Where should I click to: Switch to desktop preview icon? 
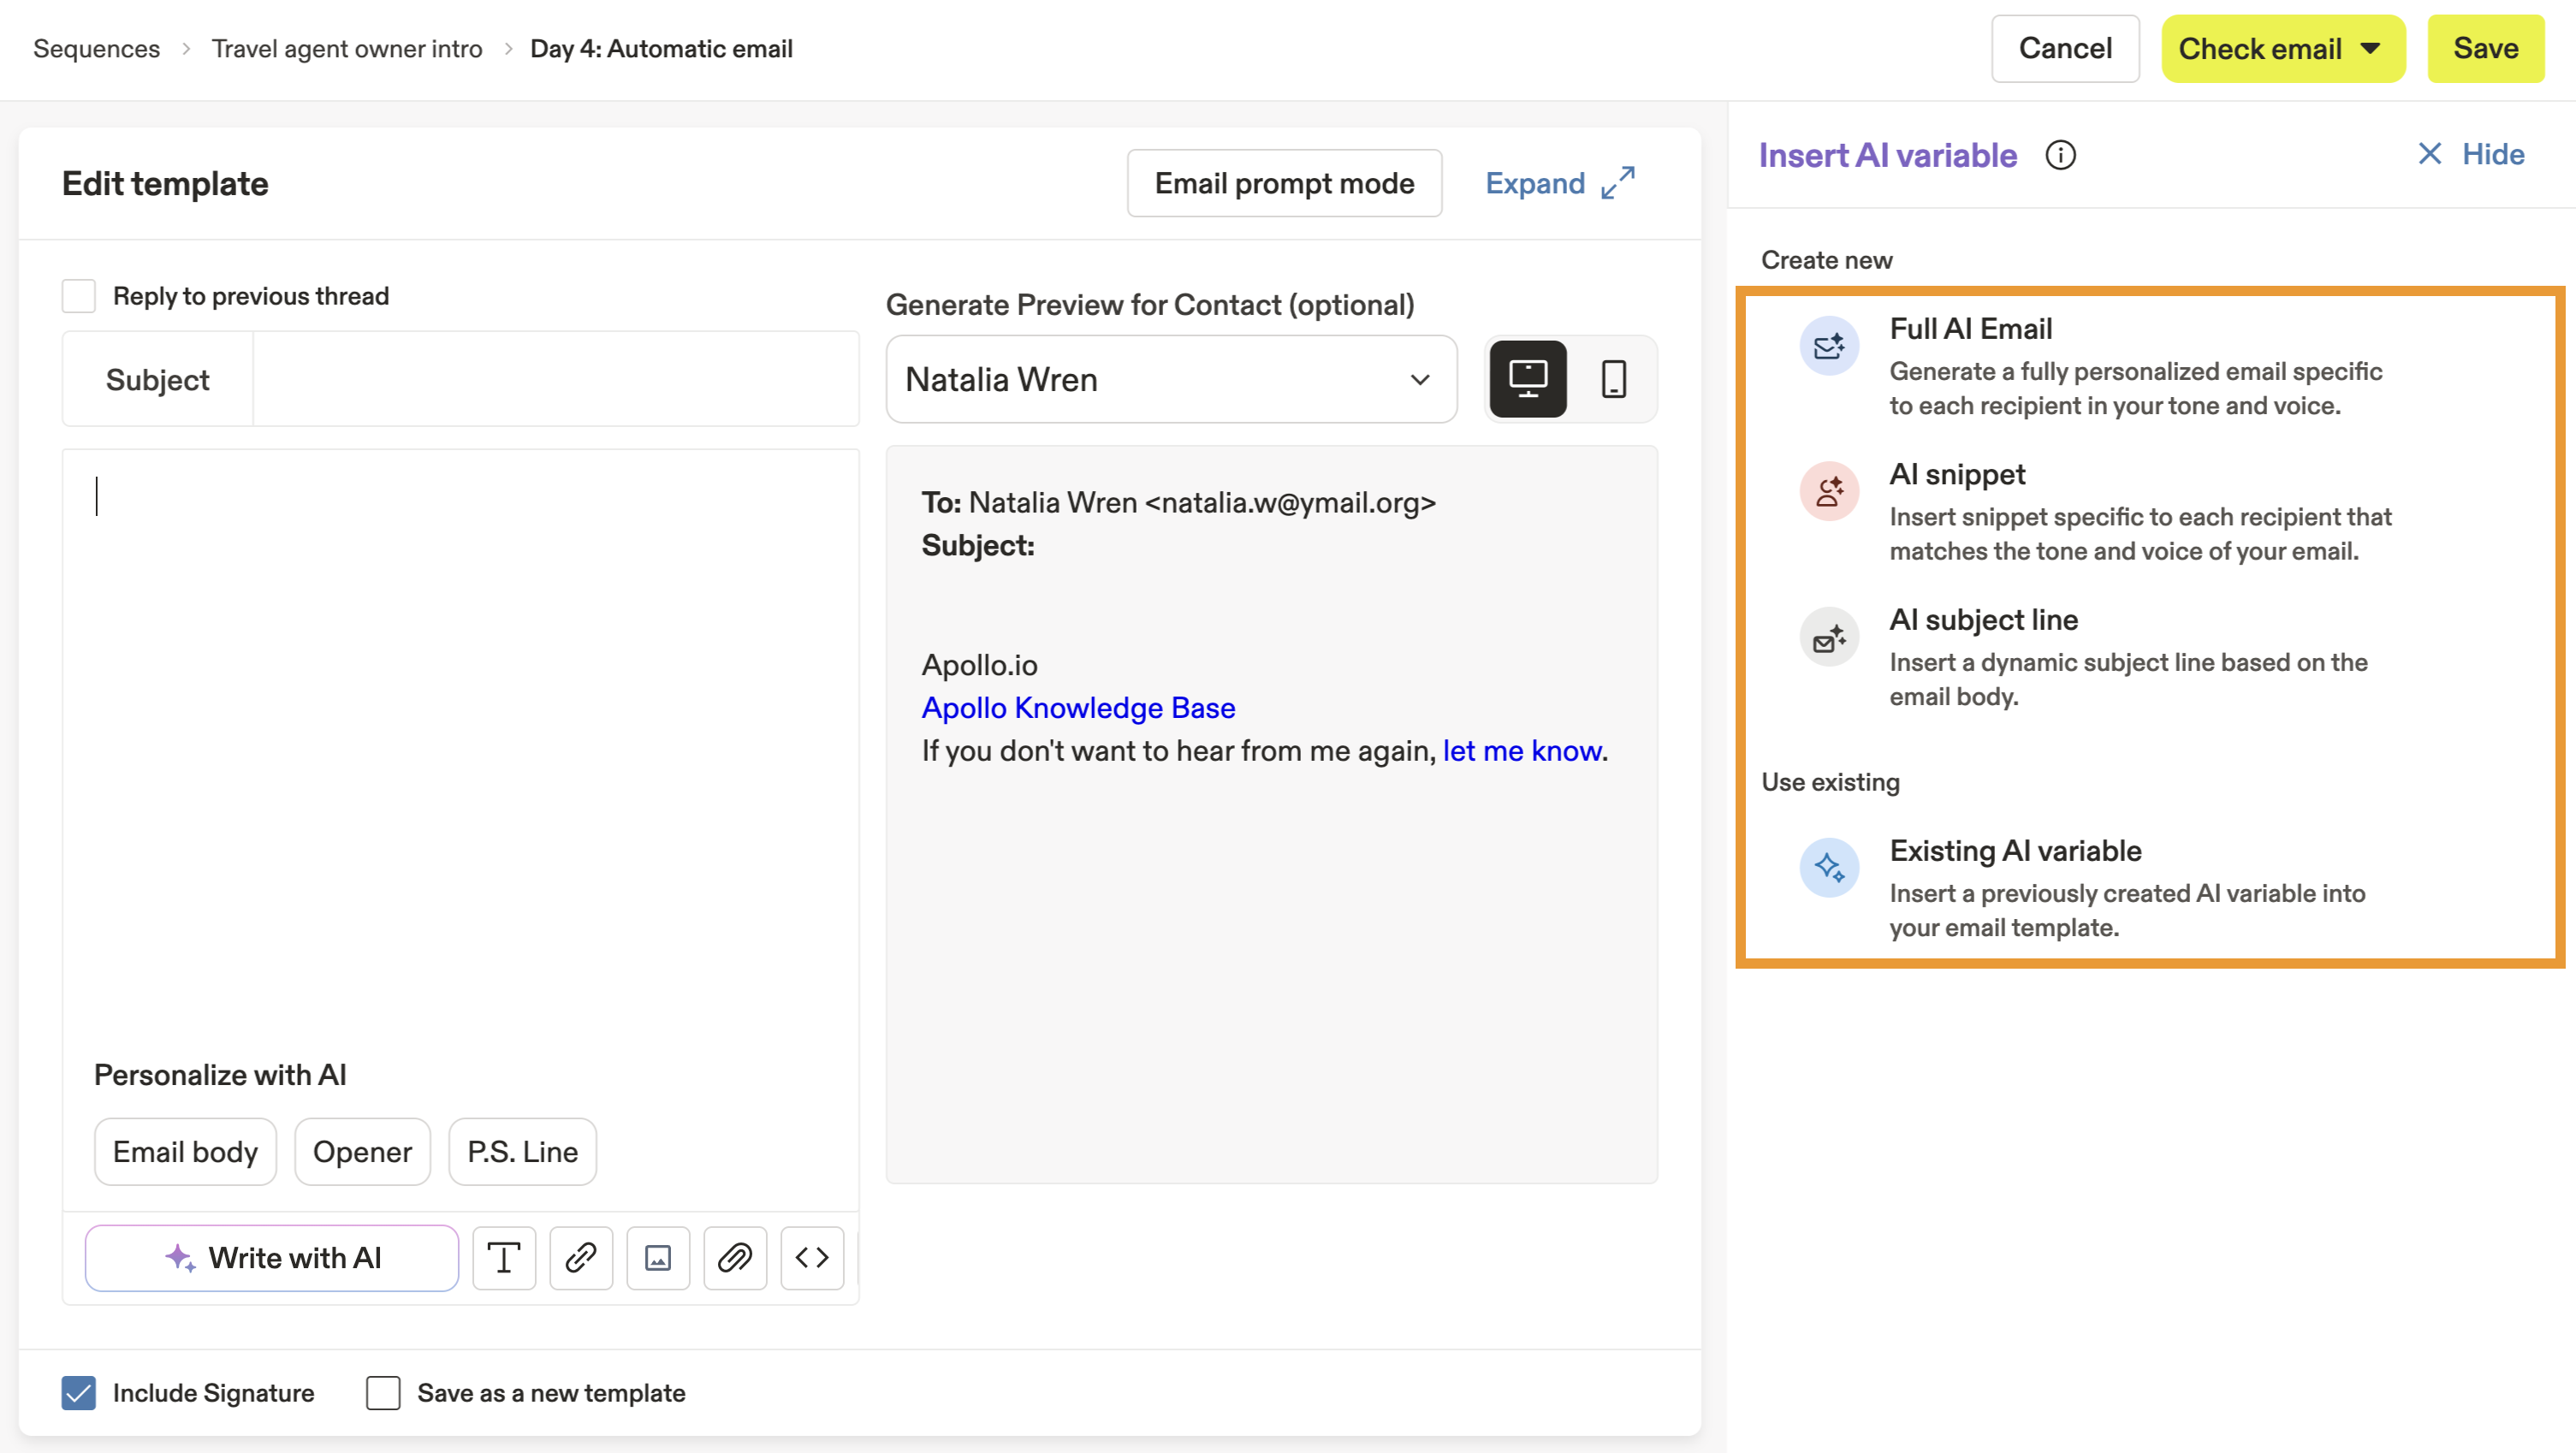(x=1527, y=379)
